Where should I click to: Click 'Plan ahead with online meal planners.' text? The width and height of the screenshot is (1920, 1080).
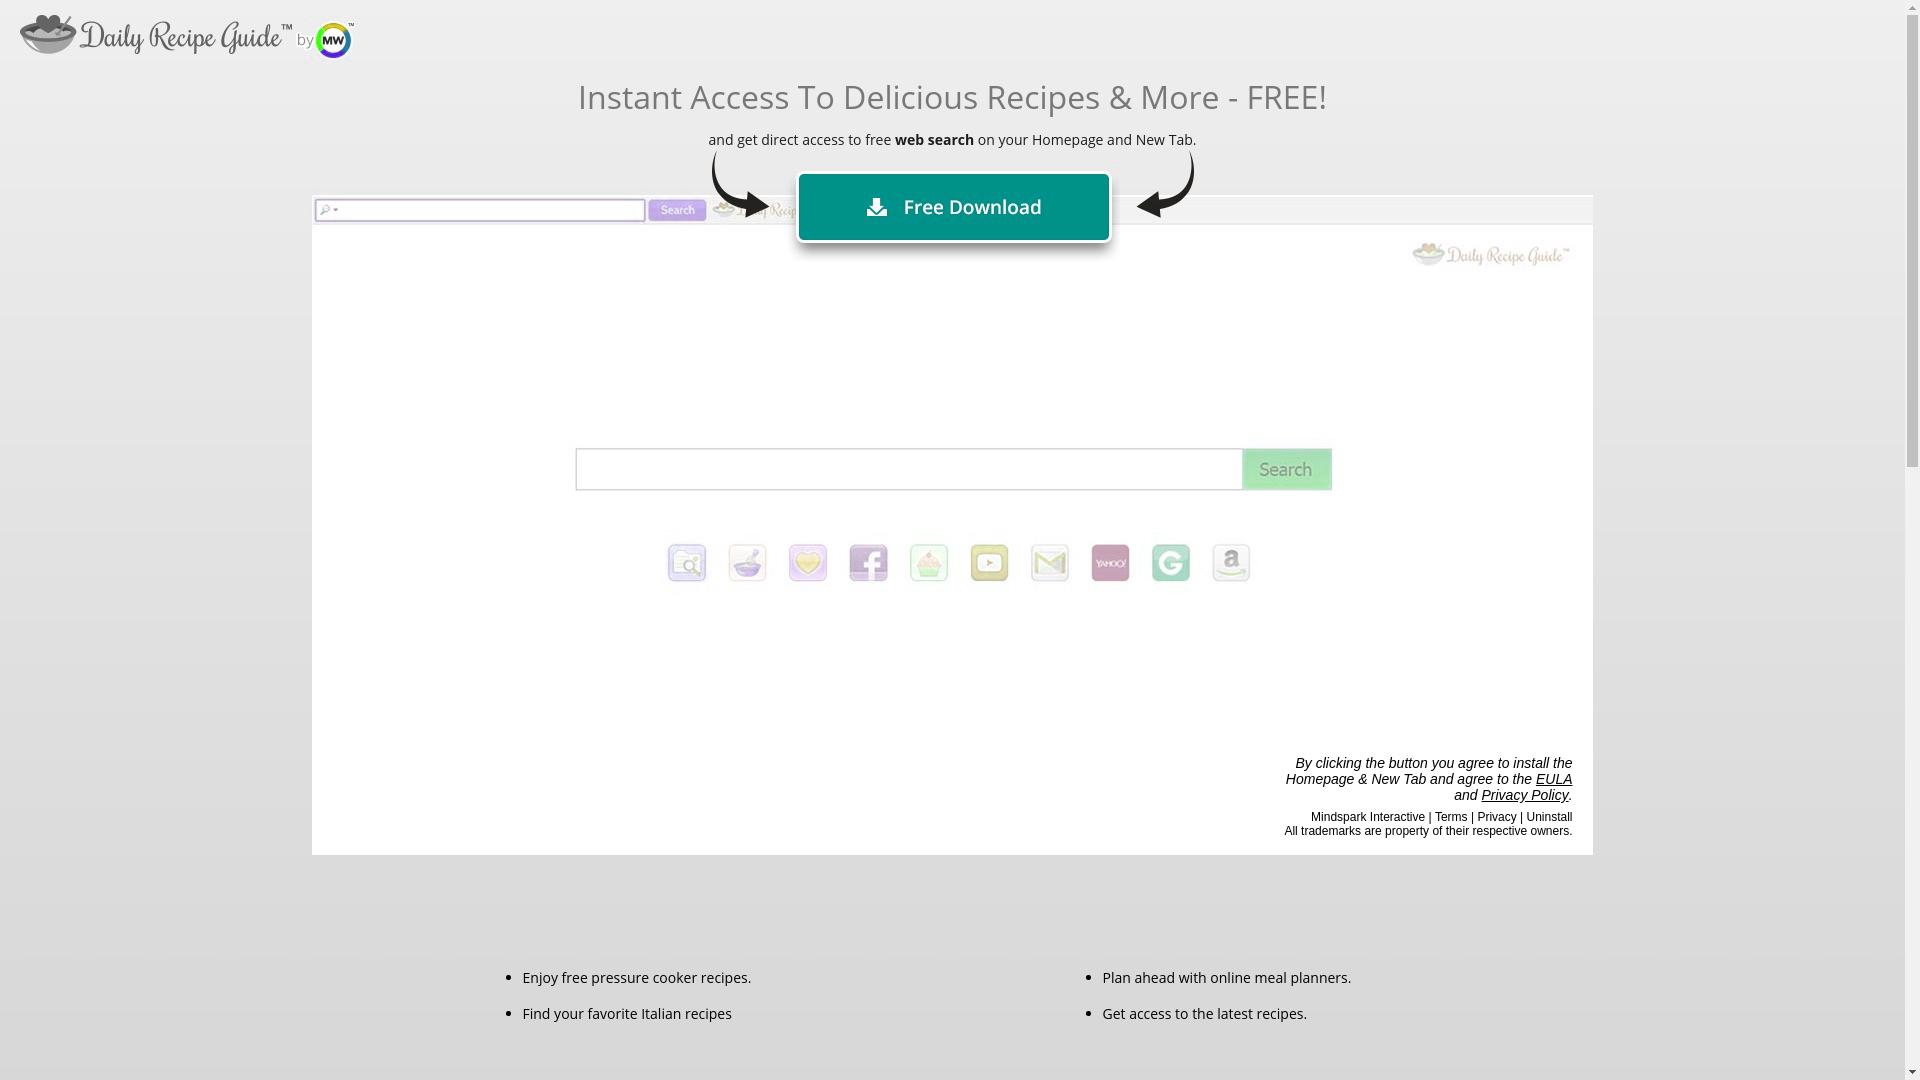click(x=1226, y=978)
